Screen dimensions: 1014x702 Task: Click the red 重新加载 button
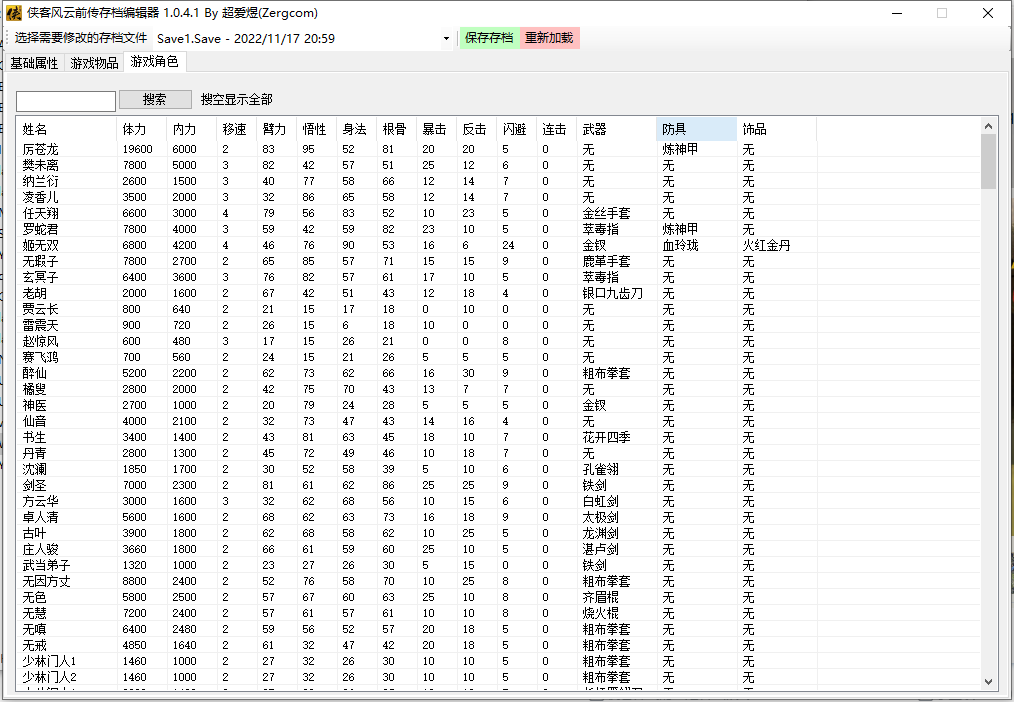coord(549,38)
